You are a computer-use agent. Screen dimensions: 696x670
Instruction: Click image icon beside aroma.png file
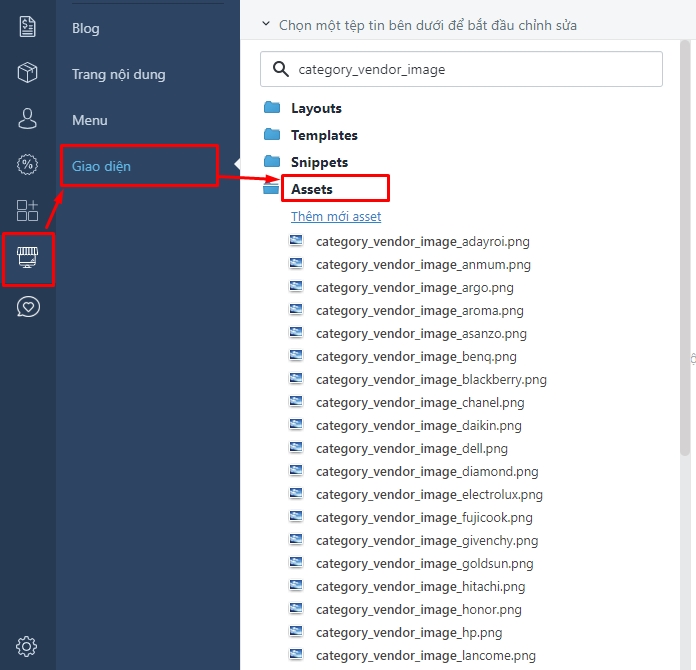(296, 309)
